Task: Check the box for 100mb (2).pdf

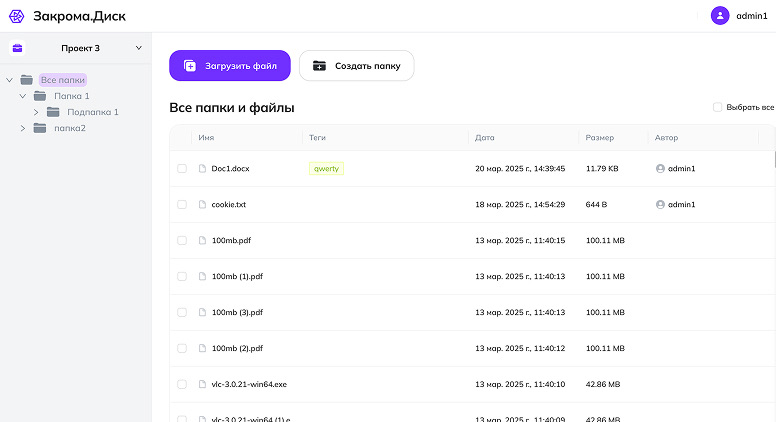Action: pos(182,348)
